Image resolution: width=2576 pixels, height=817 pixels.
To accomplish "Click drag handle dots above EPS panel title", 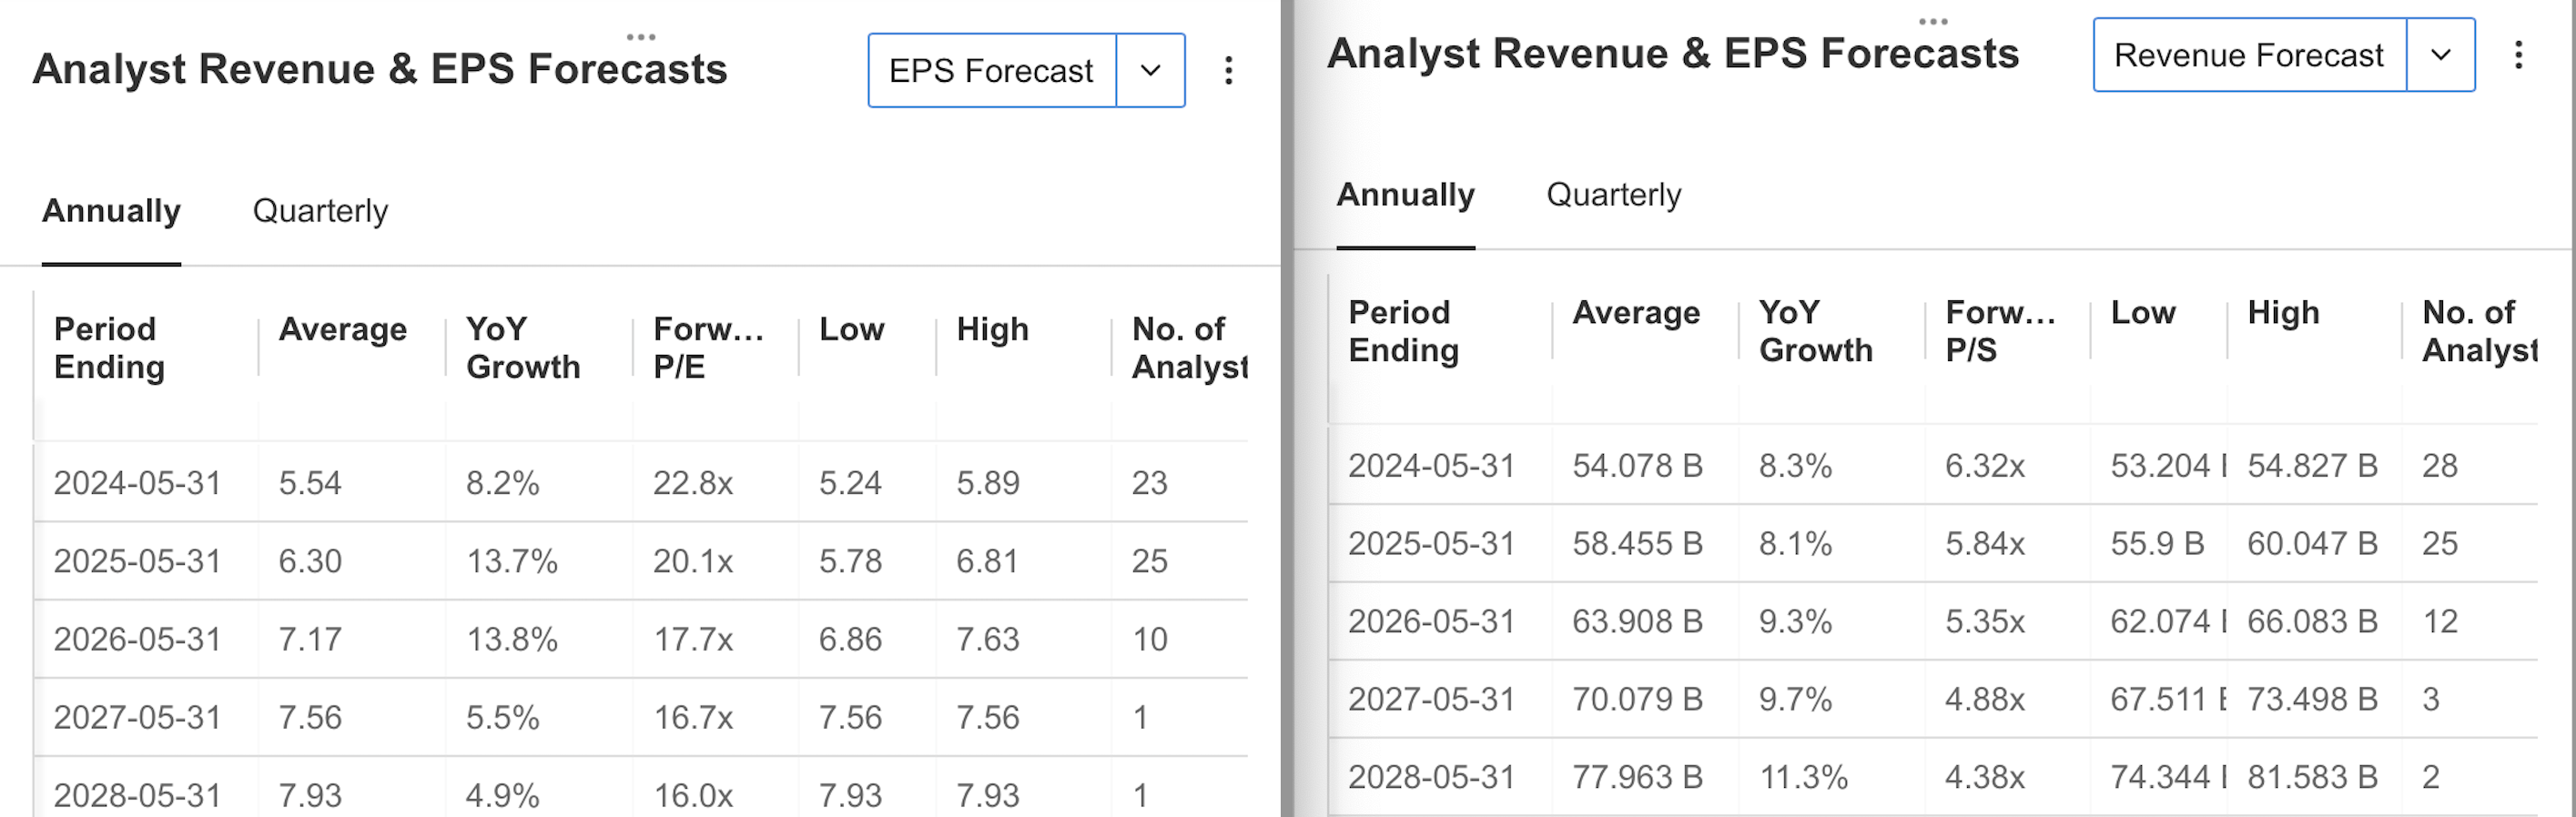I will pos(641,37).
